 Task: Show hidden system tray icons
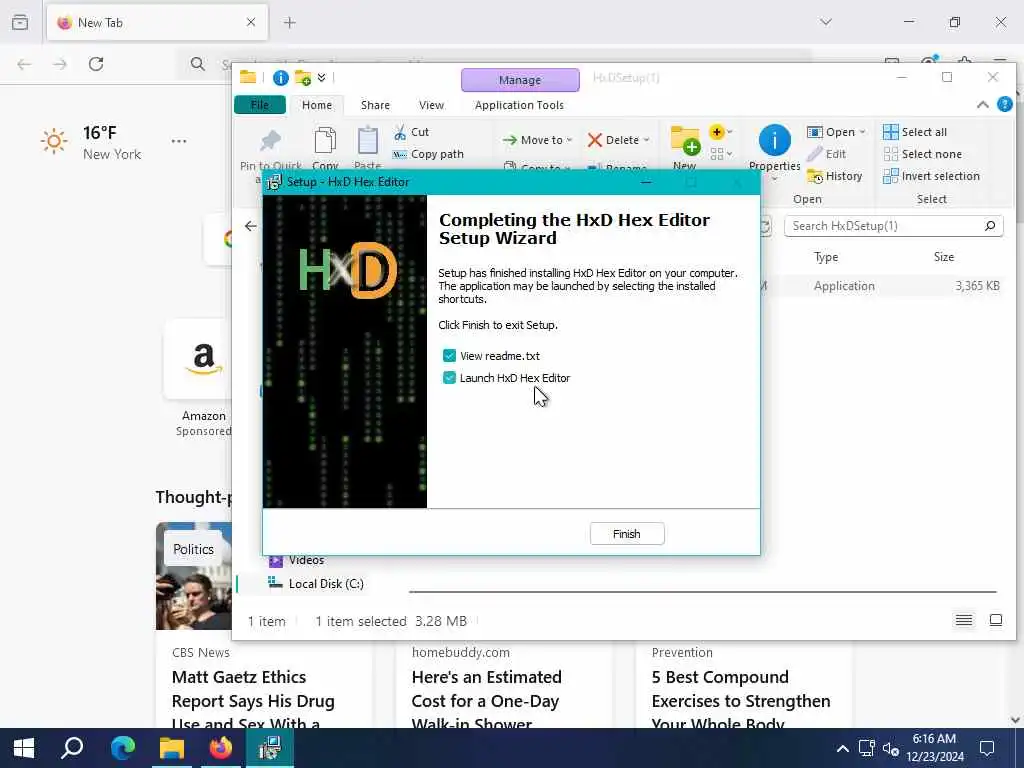click(842, 749)
